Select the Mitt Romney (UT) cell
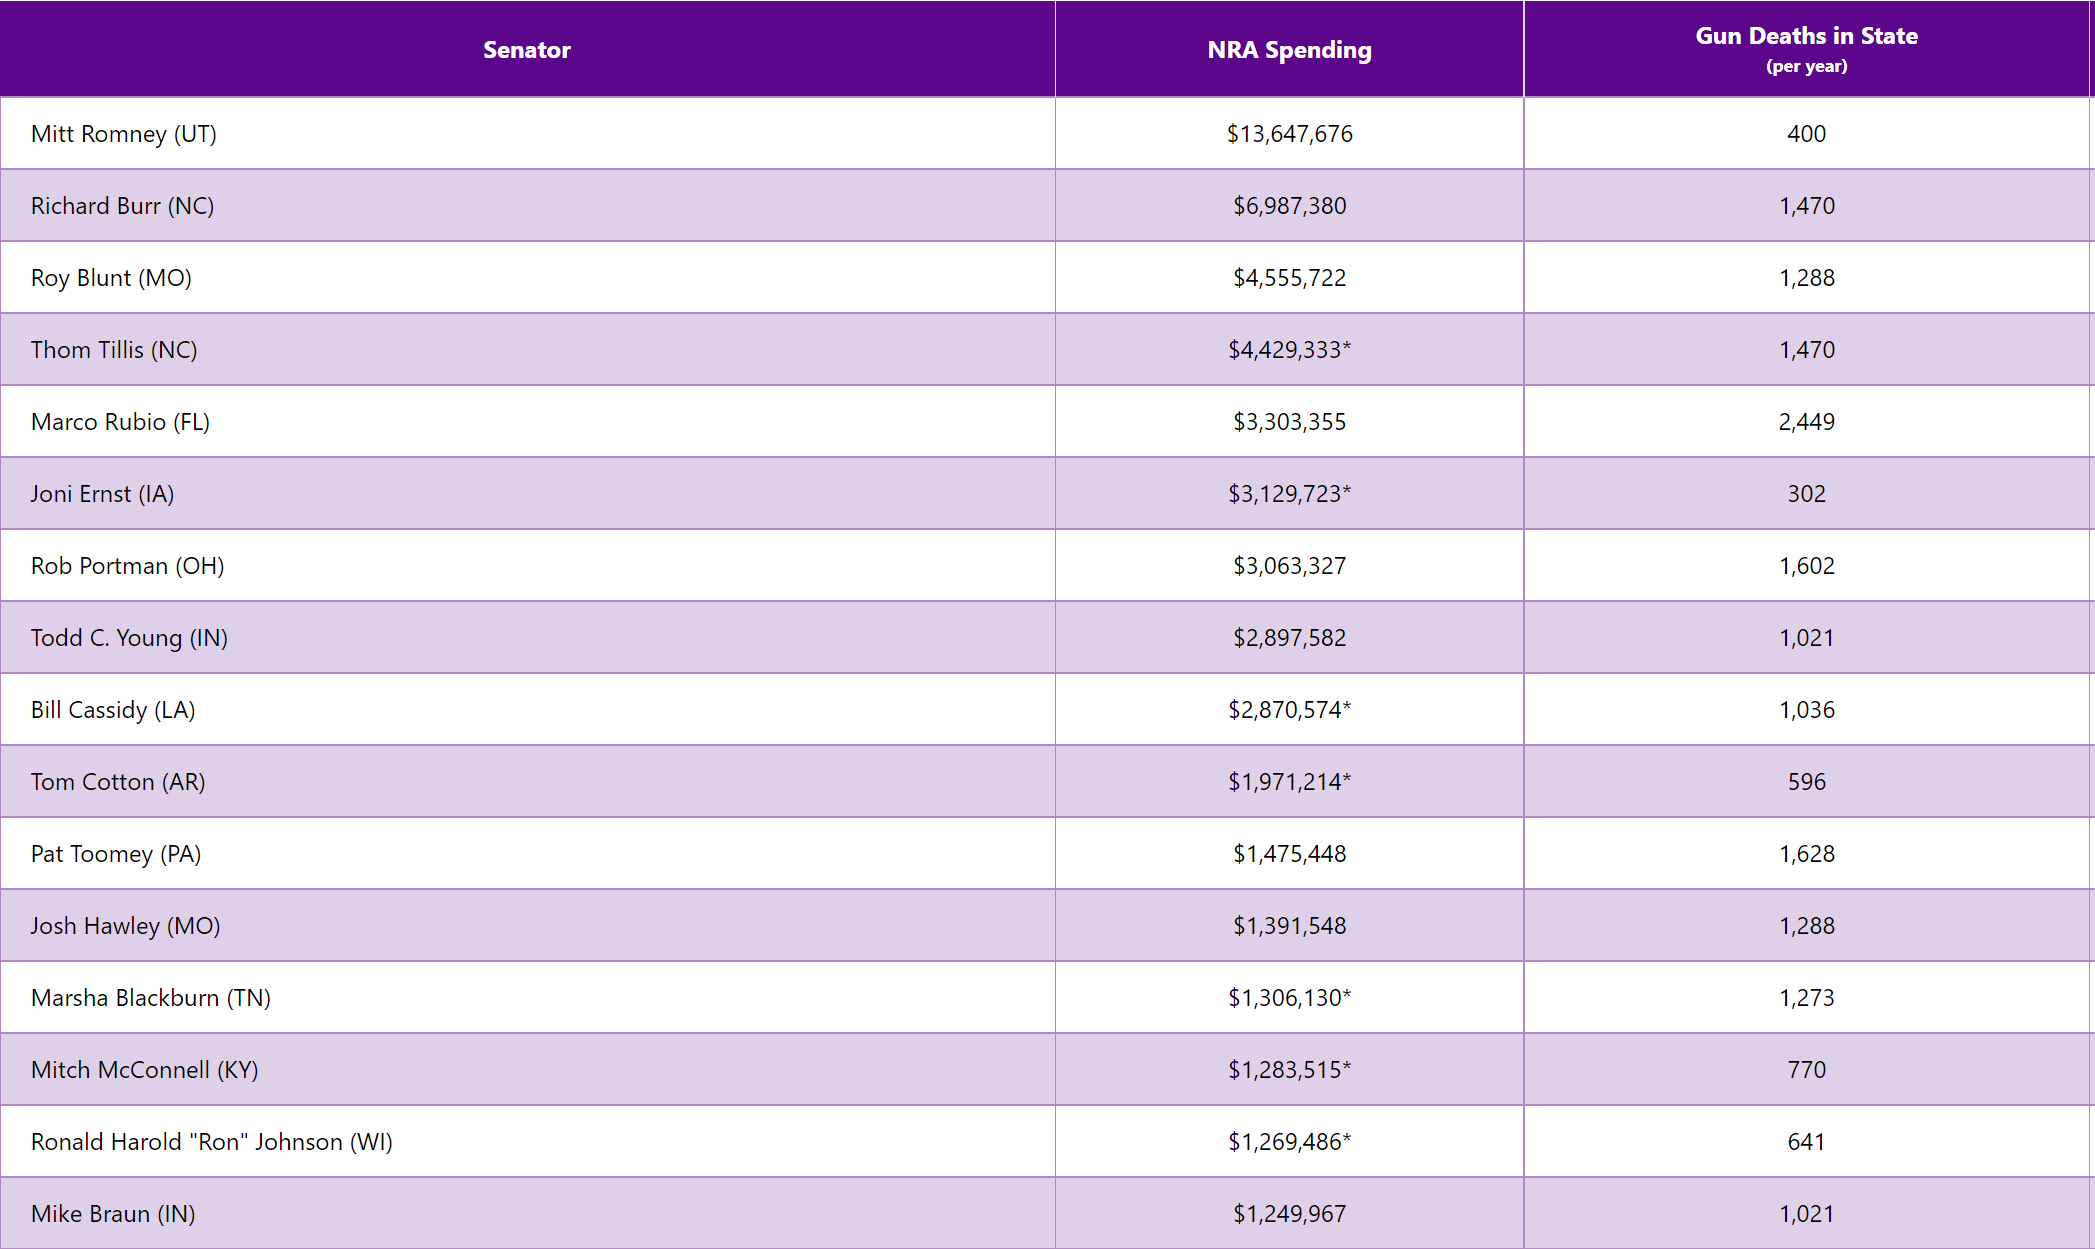This screenshot has height=1249, width=2095. click(x=124, y=134)
